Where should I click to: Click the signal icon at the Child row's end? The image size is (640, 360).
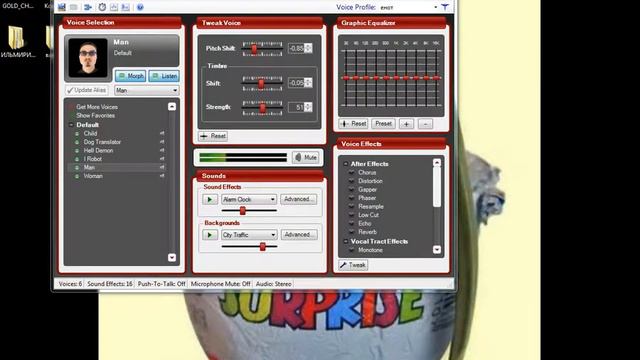pos(162,133)
